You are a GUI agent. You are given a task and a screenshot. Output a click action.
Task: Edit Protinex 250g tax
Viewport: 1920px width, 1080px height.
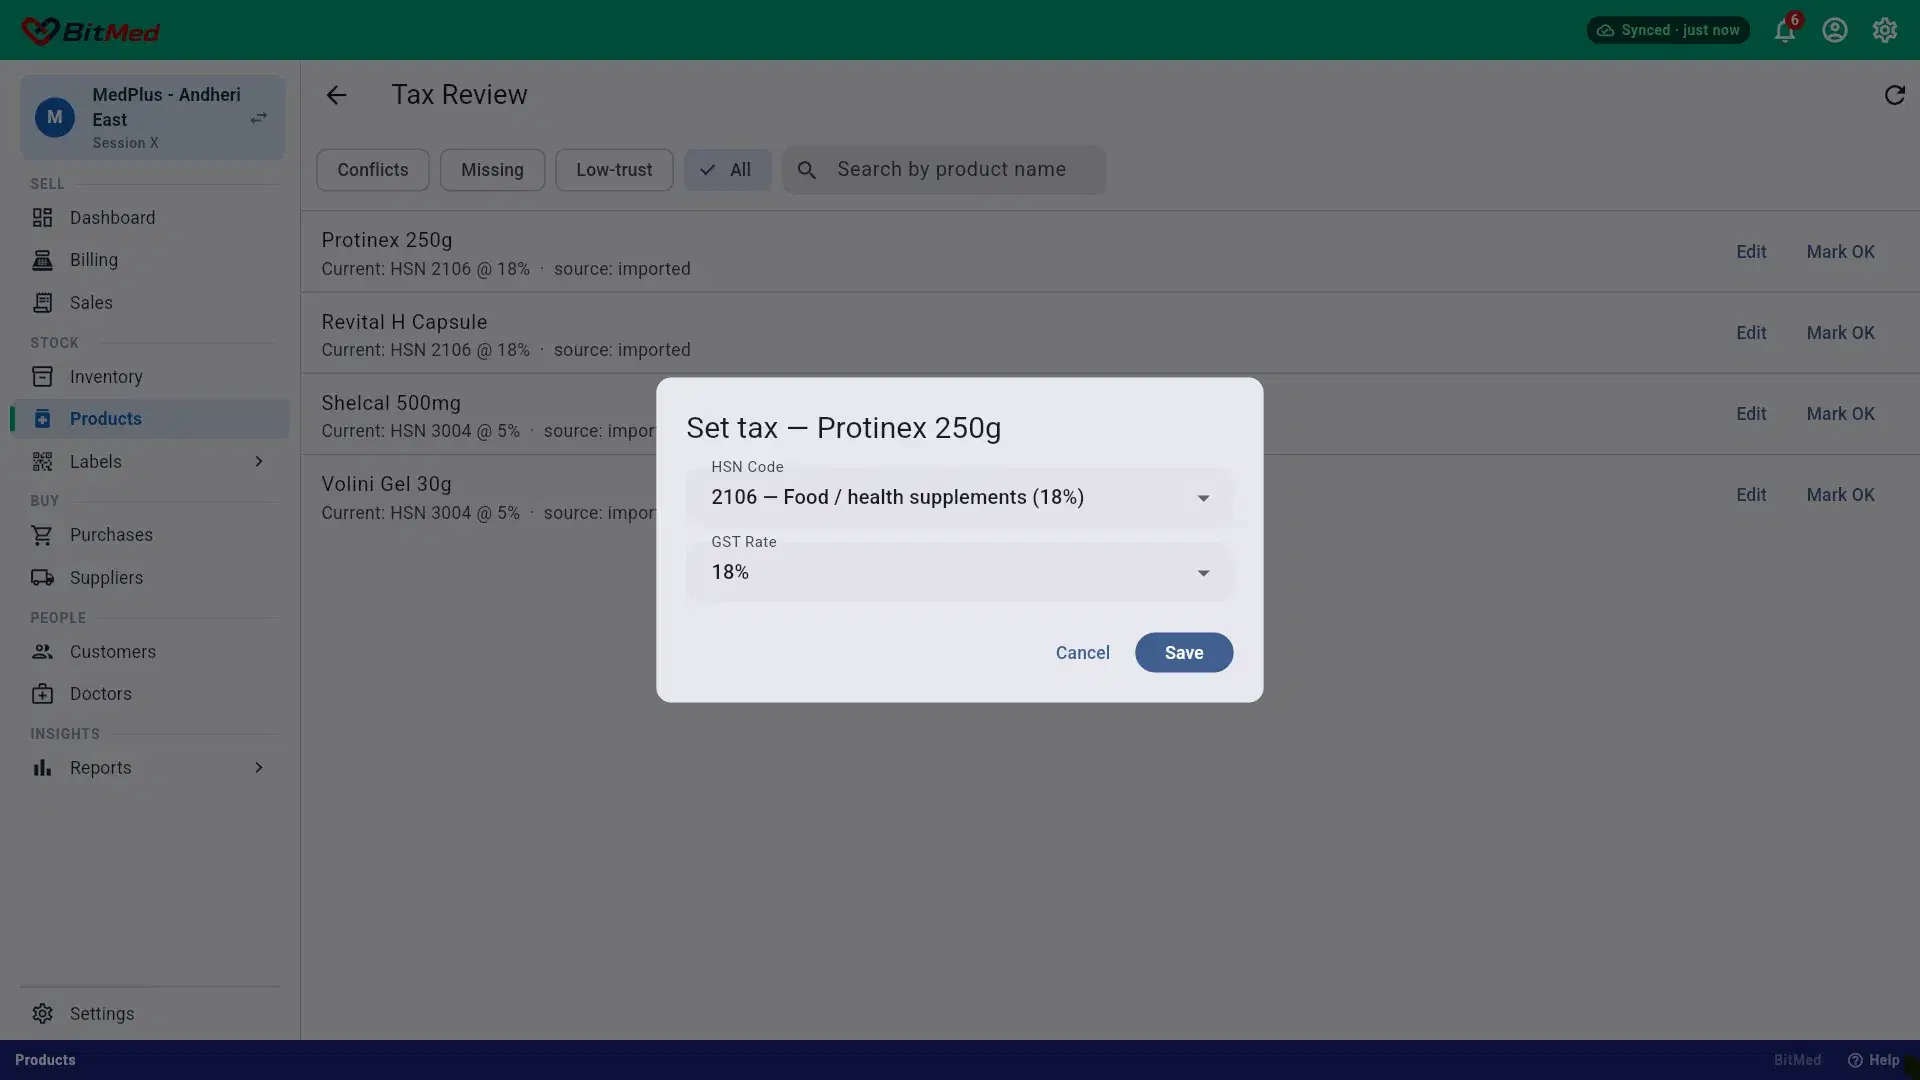tap(1751, 252)
